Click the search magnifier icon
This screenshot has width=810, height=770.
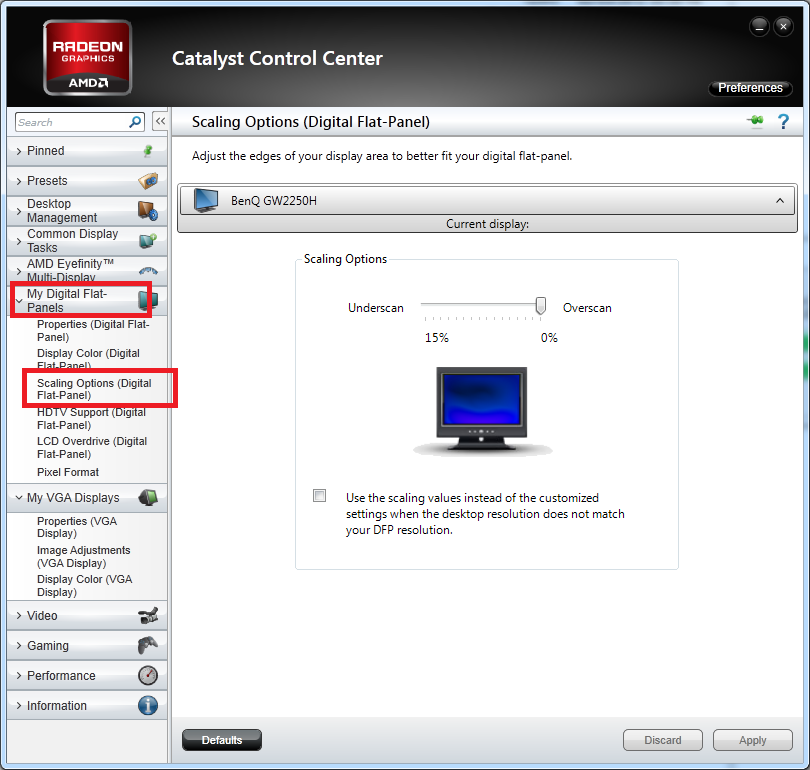coord(135,122)
